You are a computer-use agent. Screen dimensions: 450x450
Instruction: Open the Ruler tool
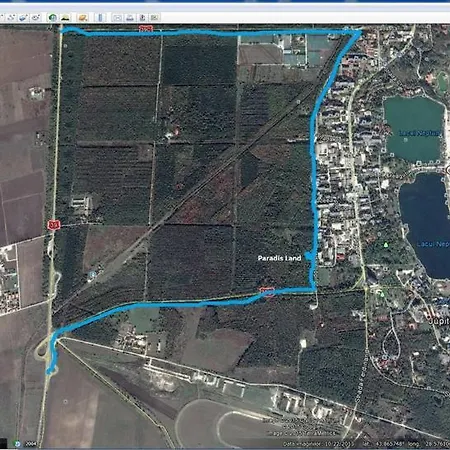tap(100, 17)
